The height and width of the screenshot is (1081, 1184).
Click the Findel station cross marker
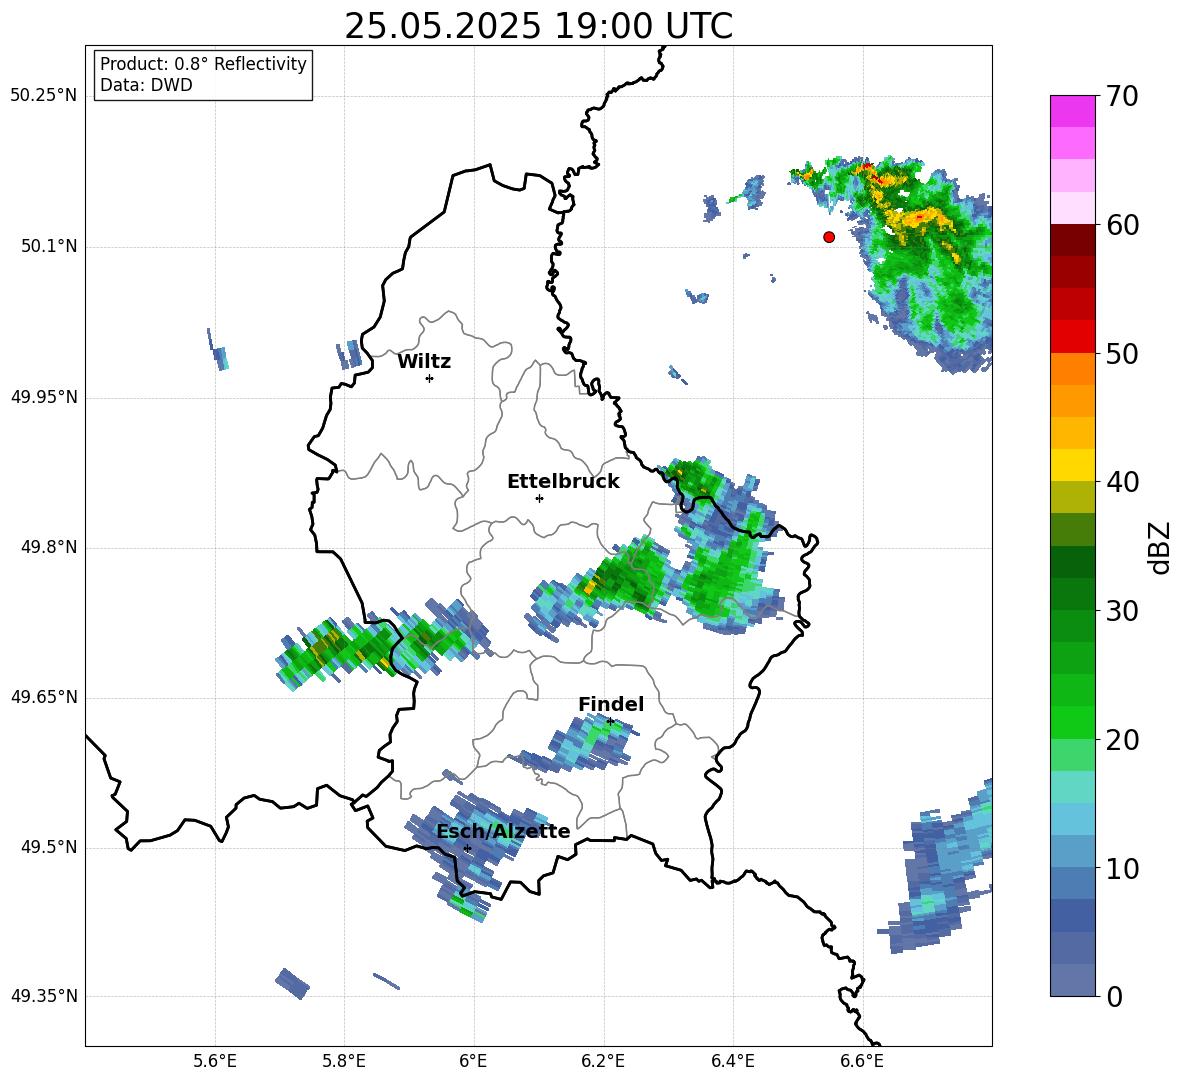(x=610, y=722)
